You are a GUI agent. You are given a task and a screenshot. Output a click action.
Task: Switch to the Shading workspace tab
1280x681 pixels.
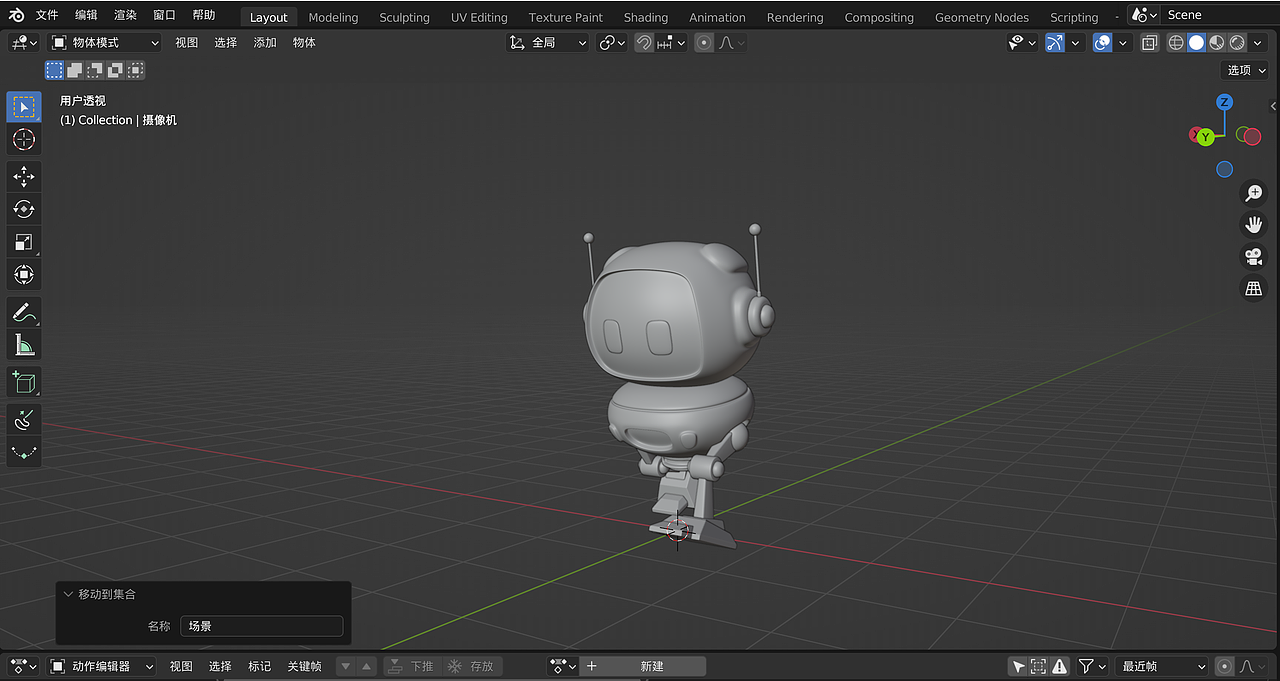click(645, 16)
